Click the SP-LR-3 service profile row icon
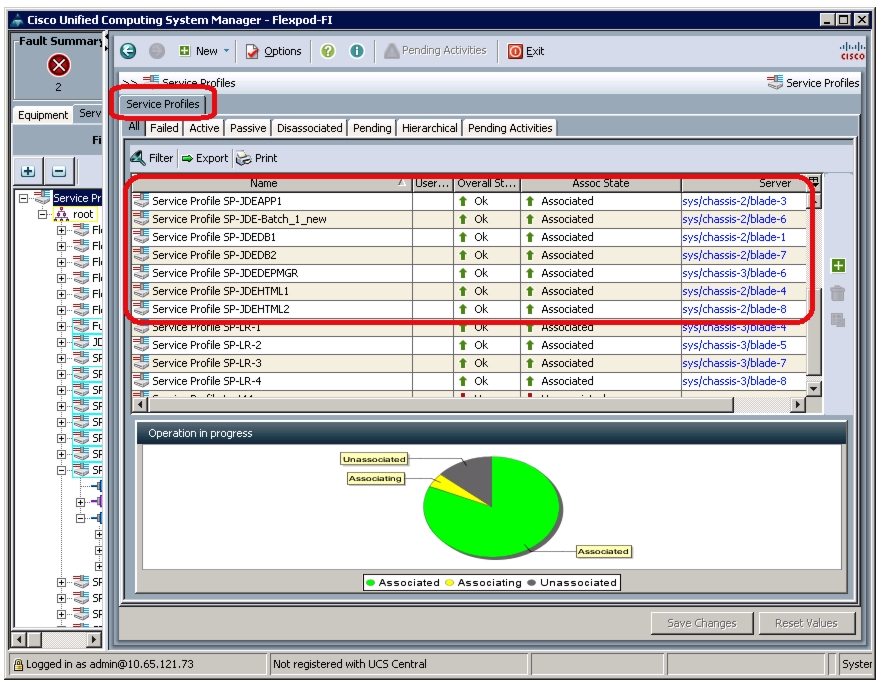 pos(141,363)
